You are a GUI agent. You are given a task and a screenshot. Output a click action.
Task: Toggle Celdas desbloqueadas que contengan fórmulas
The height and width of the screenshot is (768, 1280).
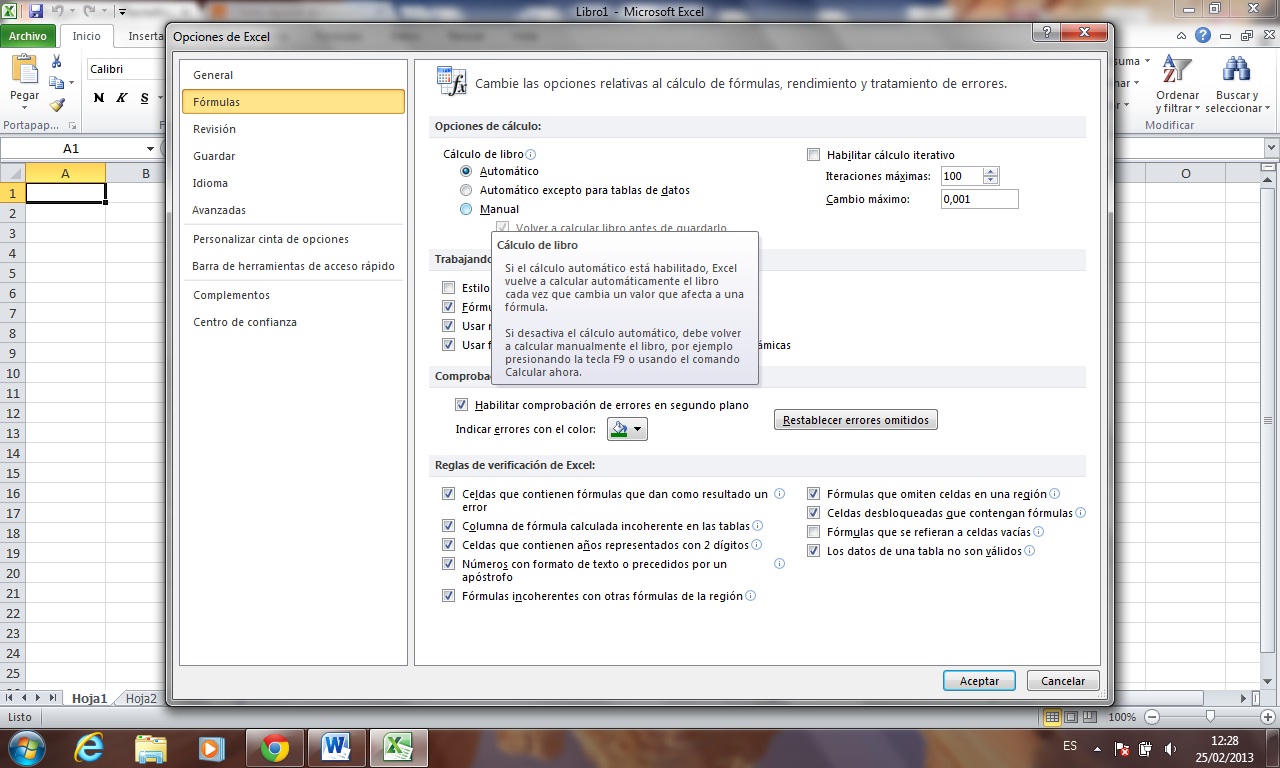[x=813, y=513]
